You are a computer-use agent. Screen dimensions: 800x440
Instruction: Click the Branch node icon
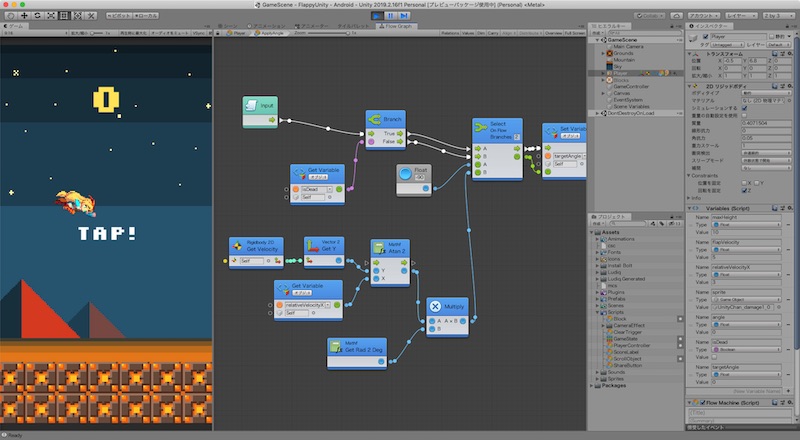pos(374,119)
